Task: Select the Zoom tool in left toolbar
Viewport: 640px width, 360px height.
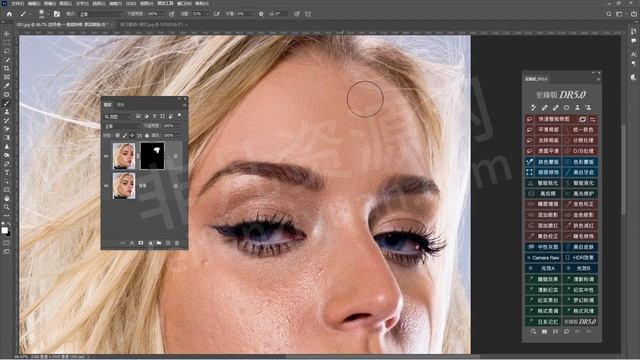Action: tap(7, 207)
